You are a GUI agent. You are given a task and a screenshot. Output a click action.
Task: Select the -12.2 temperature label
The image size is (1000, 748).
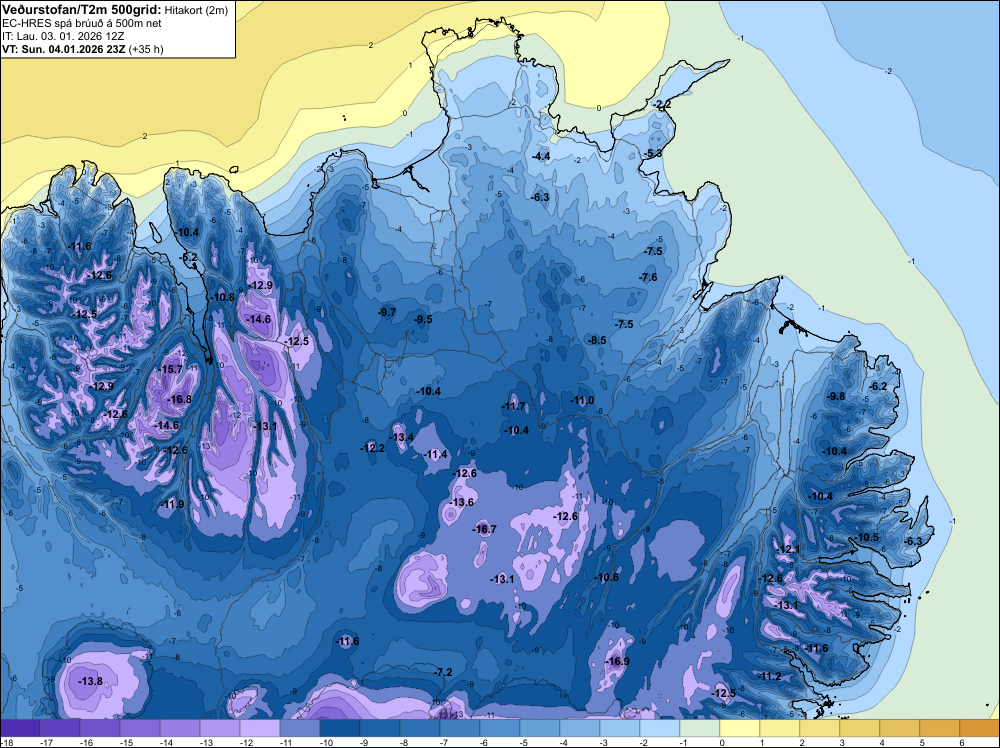tap(372, 448)
